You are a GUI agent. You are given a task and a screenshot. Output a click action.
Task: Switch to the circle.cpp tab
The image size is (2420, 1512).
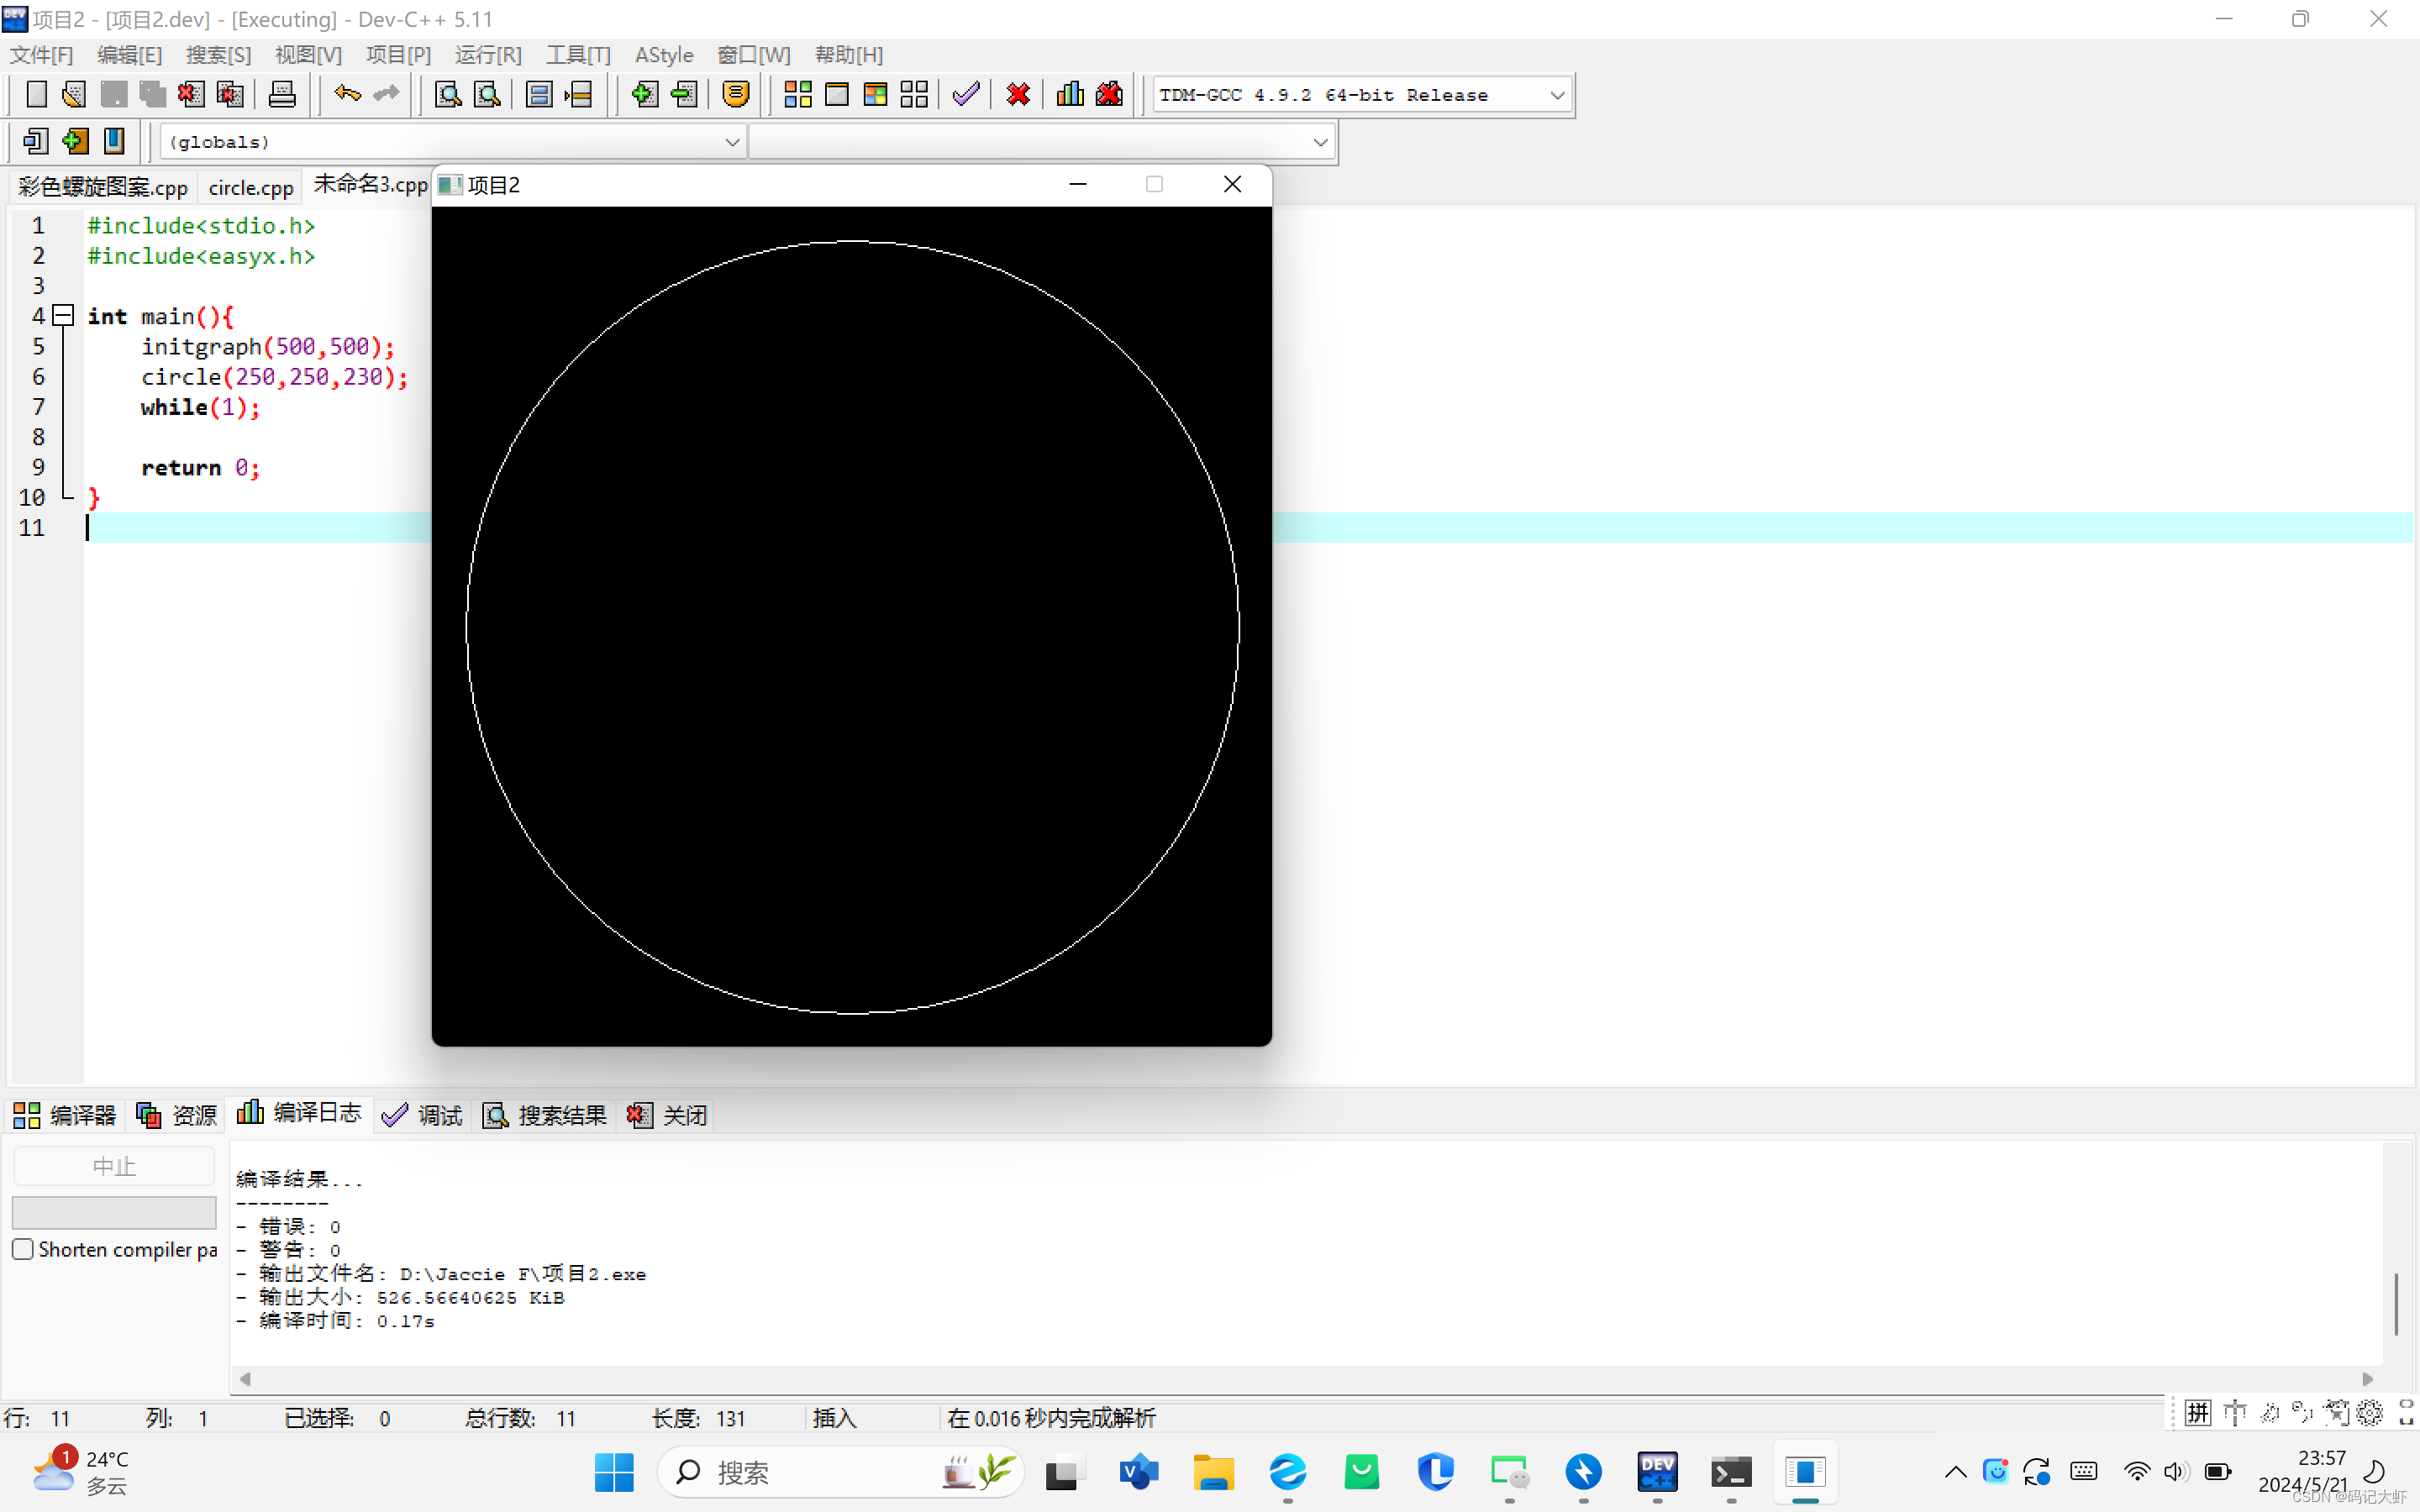[x=250, y=187]
